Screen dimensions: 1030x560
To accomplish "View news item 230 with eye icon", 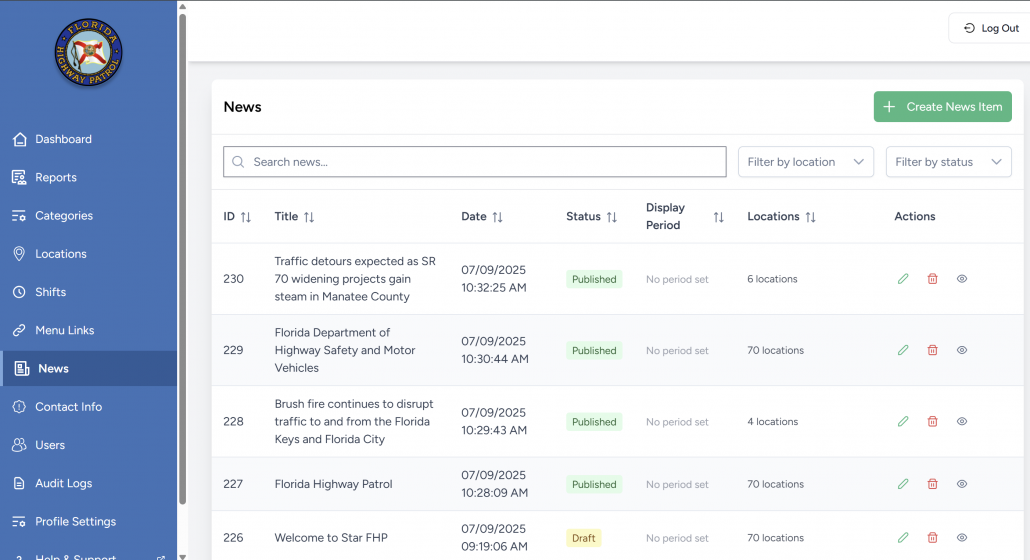I will coord(962,279).
